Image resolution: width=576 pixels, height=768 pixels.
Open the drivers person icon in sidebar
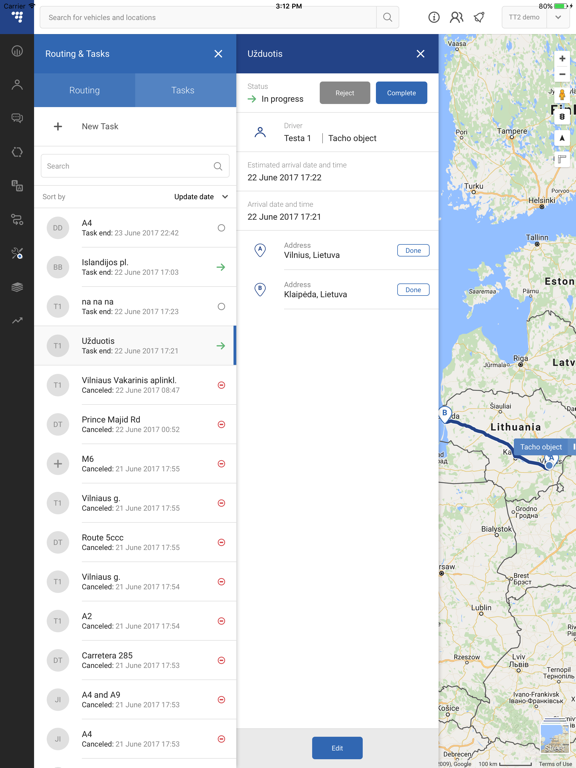[17, 85]
